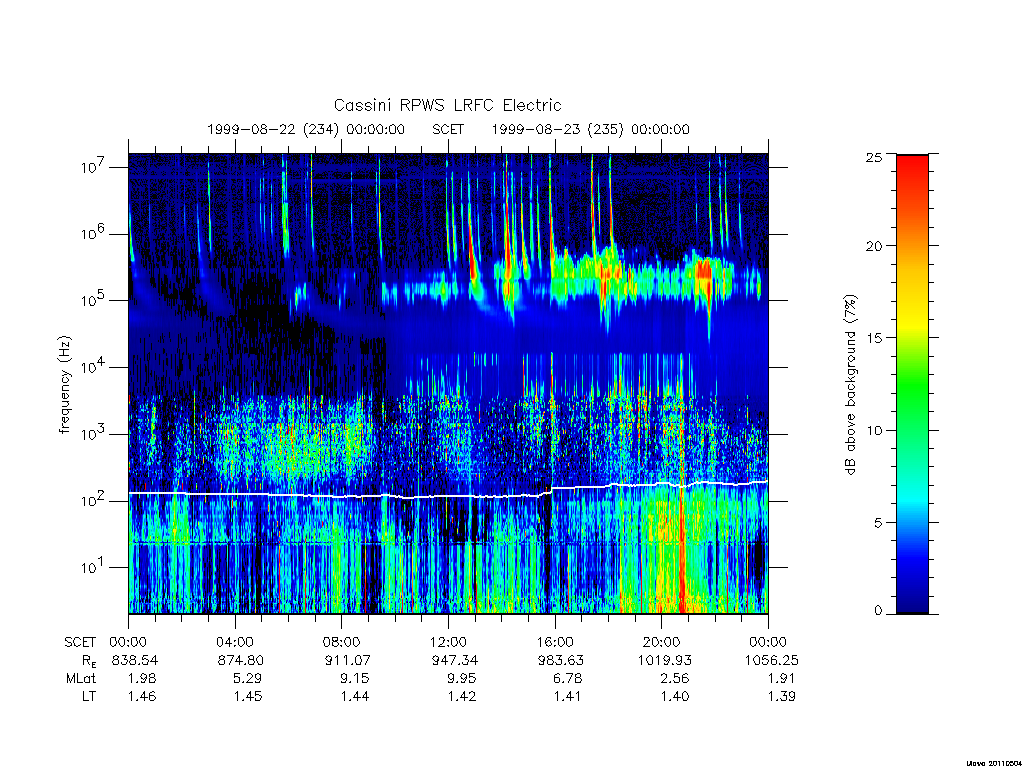Click the 10^5 frequency axis label
This screenshot has height=768, width=1024.
(94, 299)
